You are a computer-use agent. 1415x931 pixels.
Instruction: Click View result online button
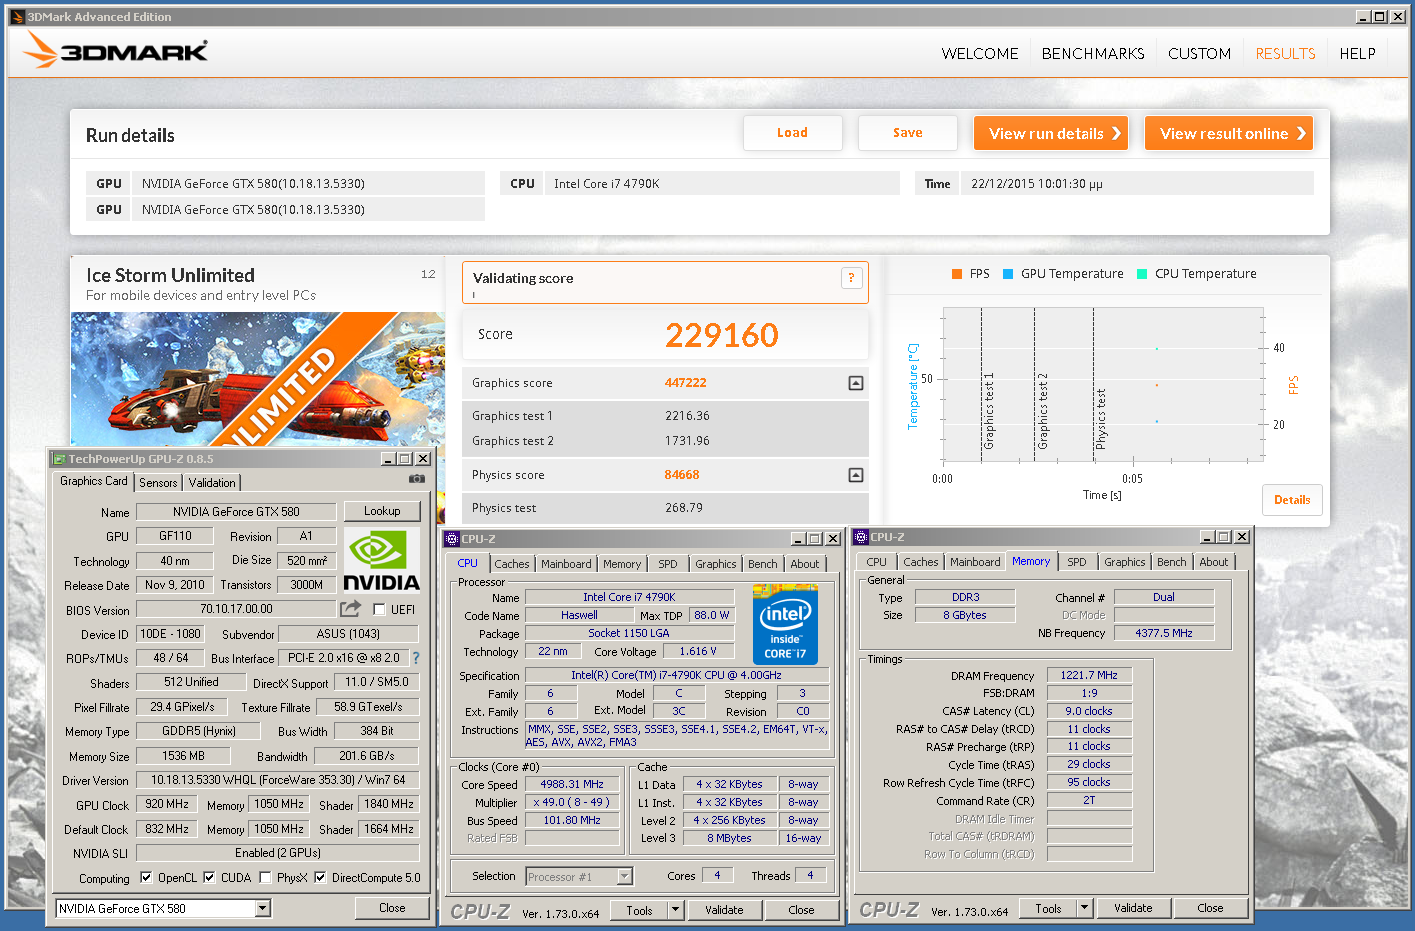click(x=1229, y=133)
